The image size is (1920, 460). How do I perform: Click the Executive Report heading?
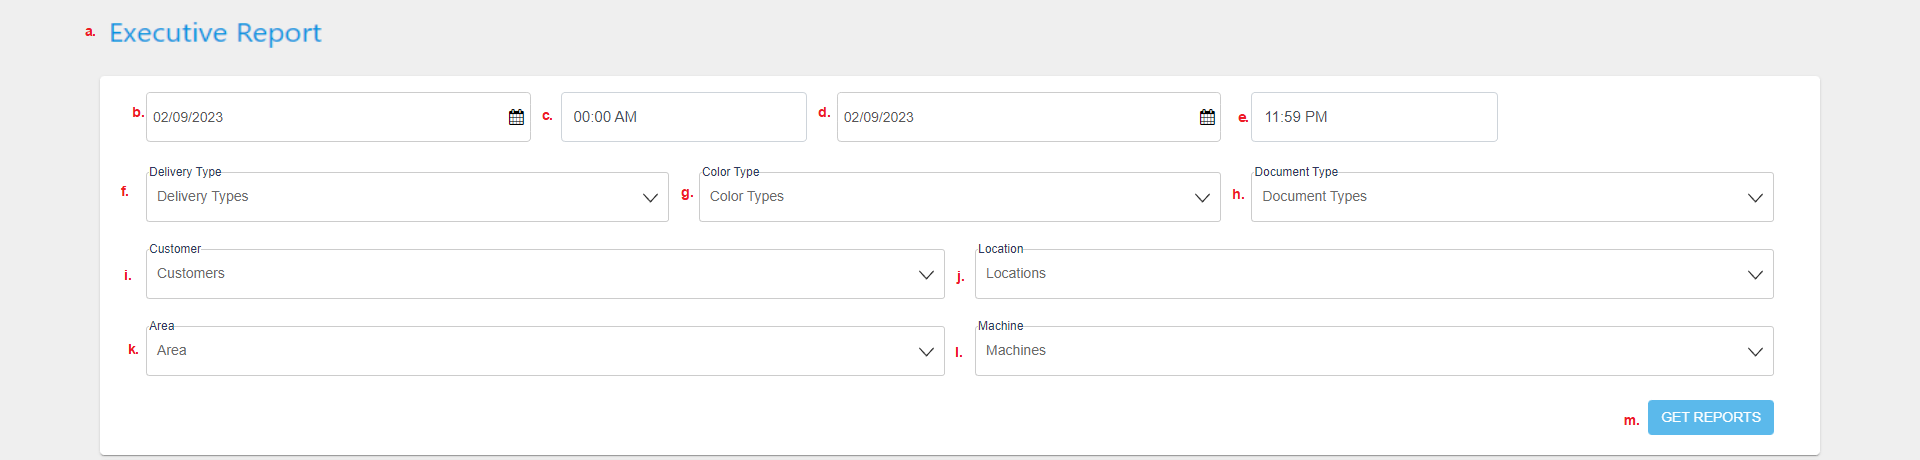pos(215,33)
